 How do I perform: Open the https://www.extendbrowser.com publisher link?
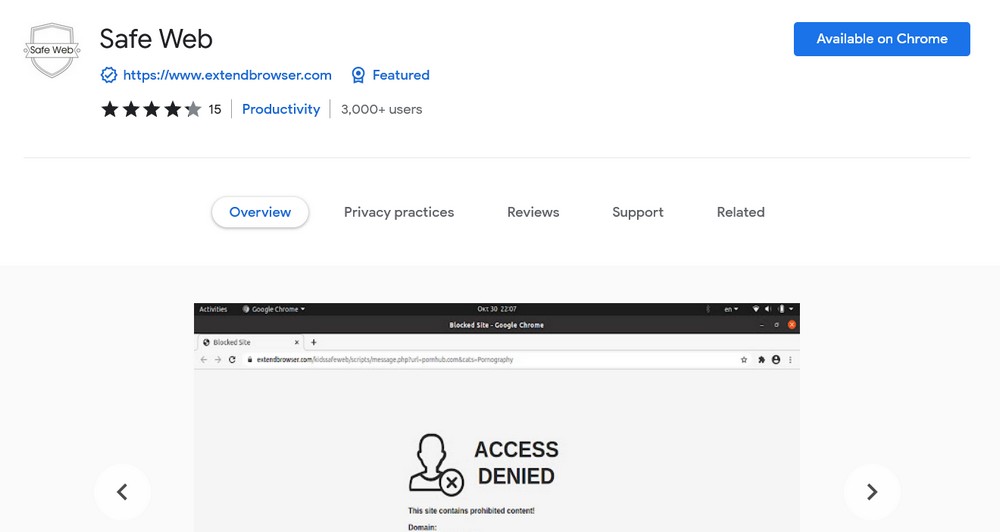(227, 75)
